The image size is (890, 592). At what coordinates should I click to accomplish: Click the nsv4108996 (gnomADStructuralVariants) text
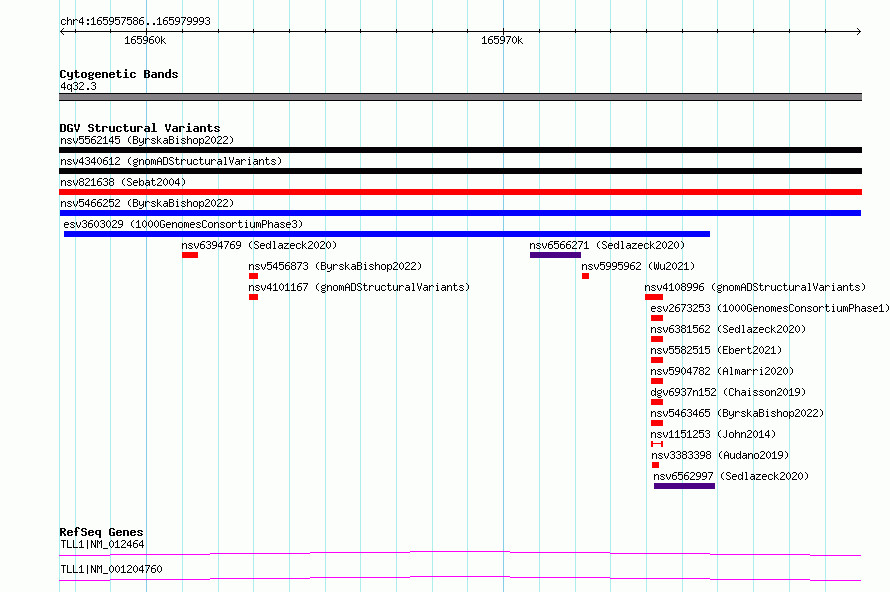tap(755, 287)
